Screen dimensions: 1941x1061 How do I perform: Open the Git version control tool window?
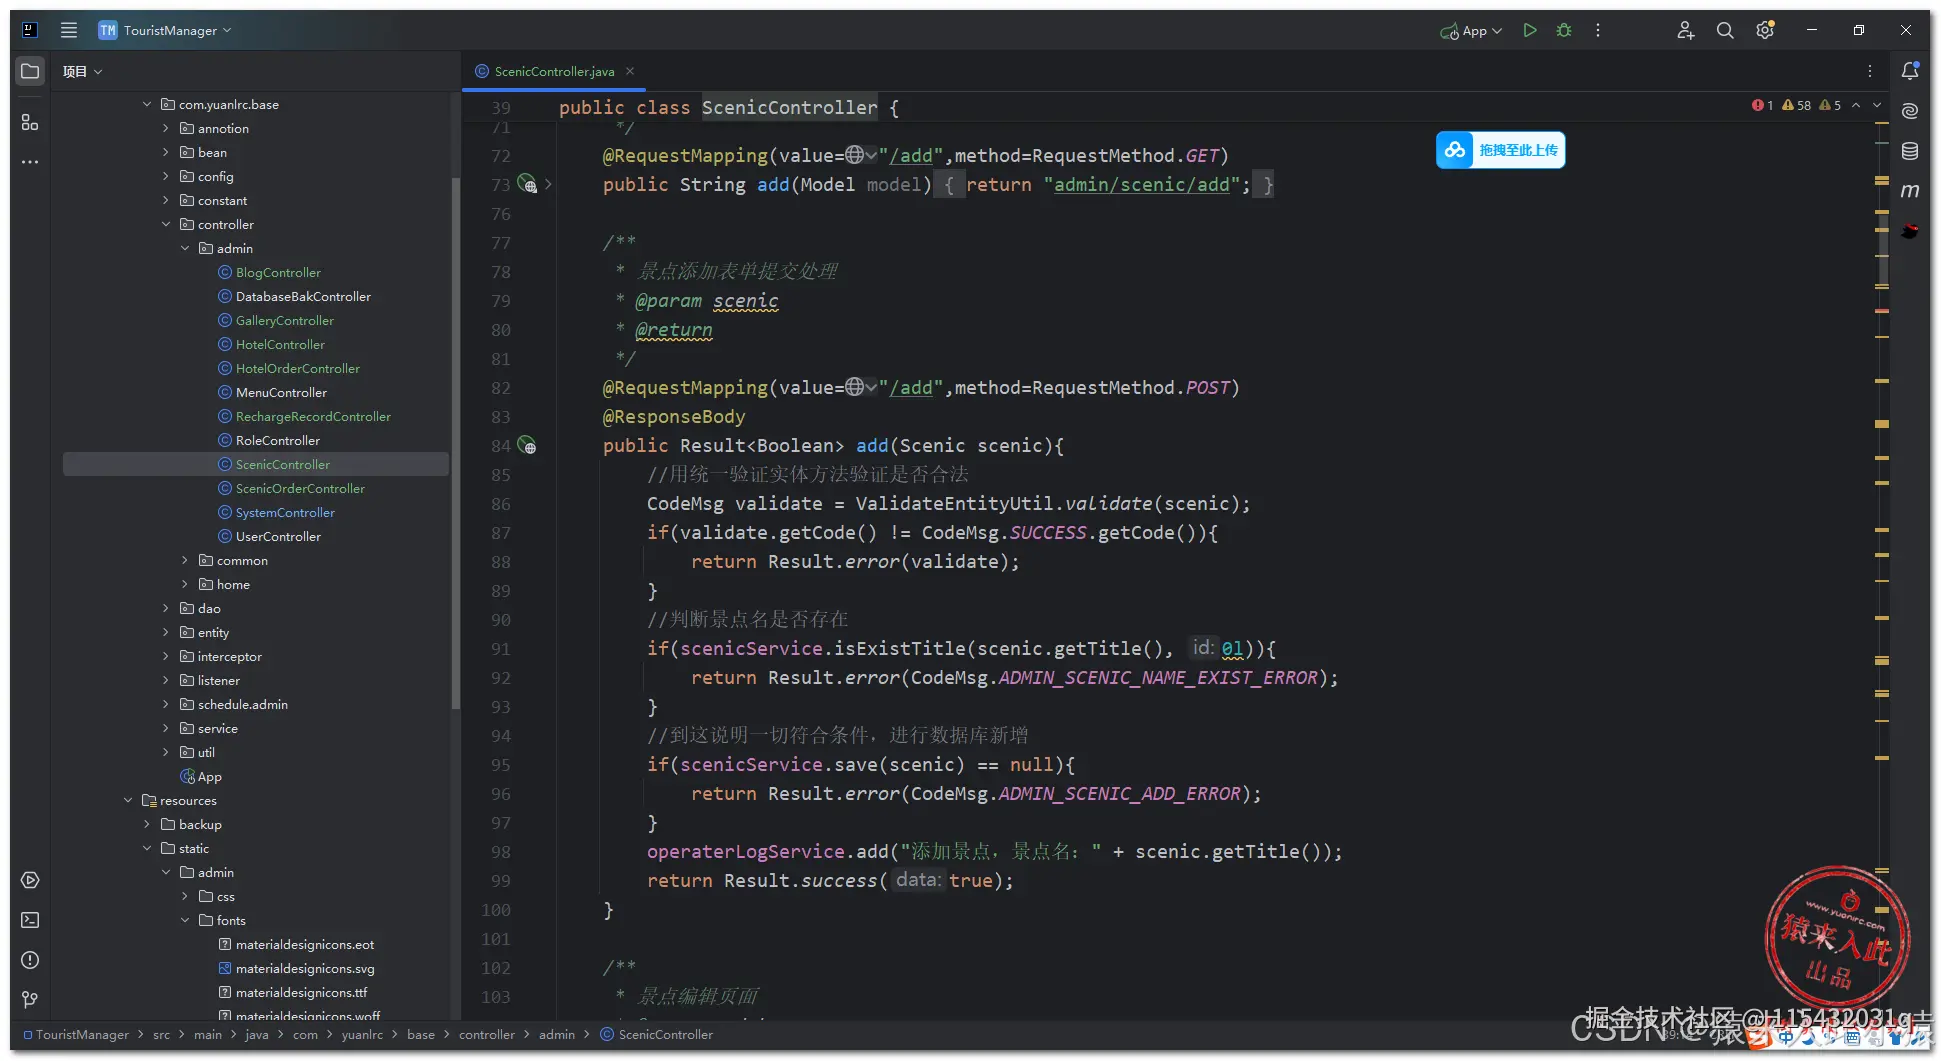point(30,999)
